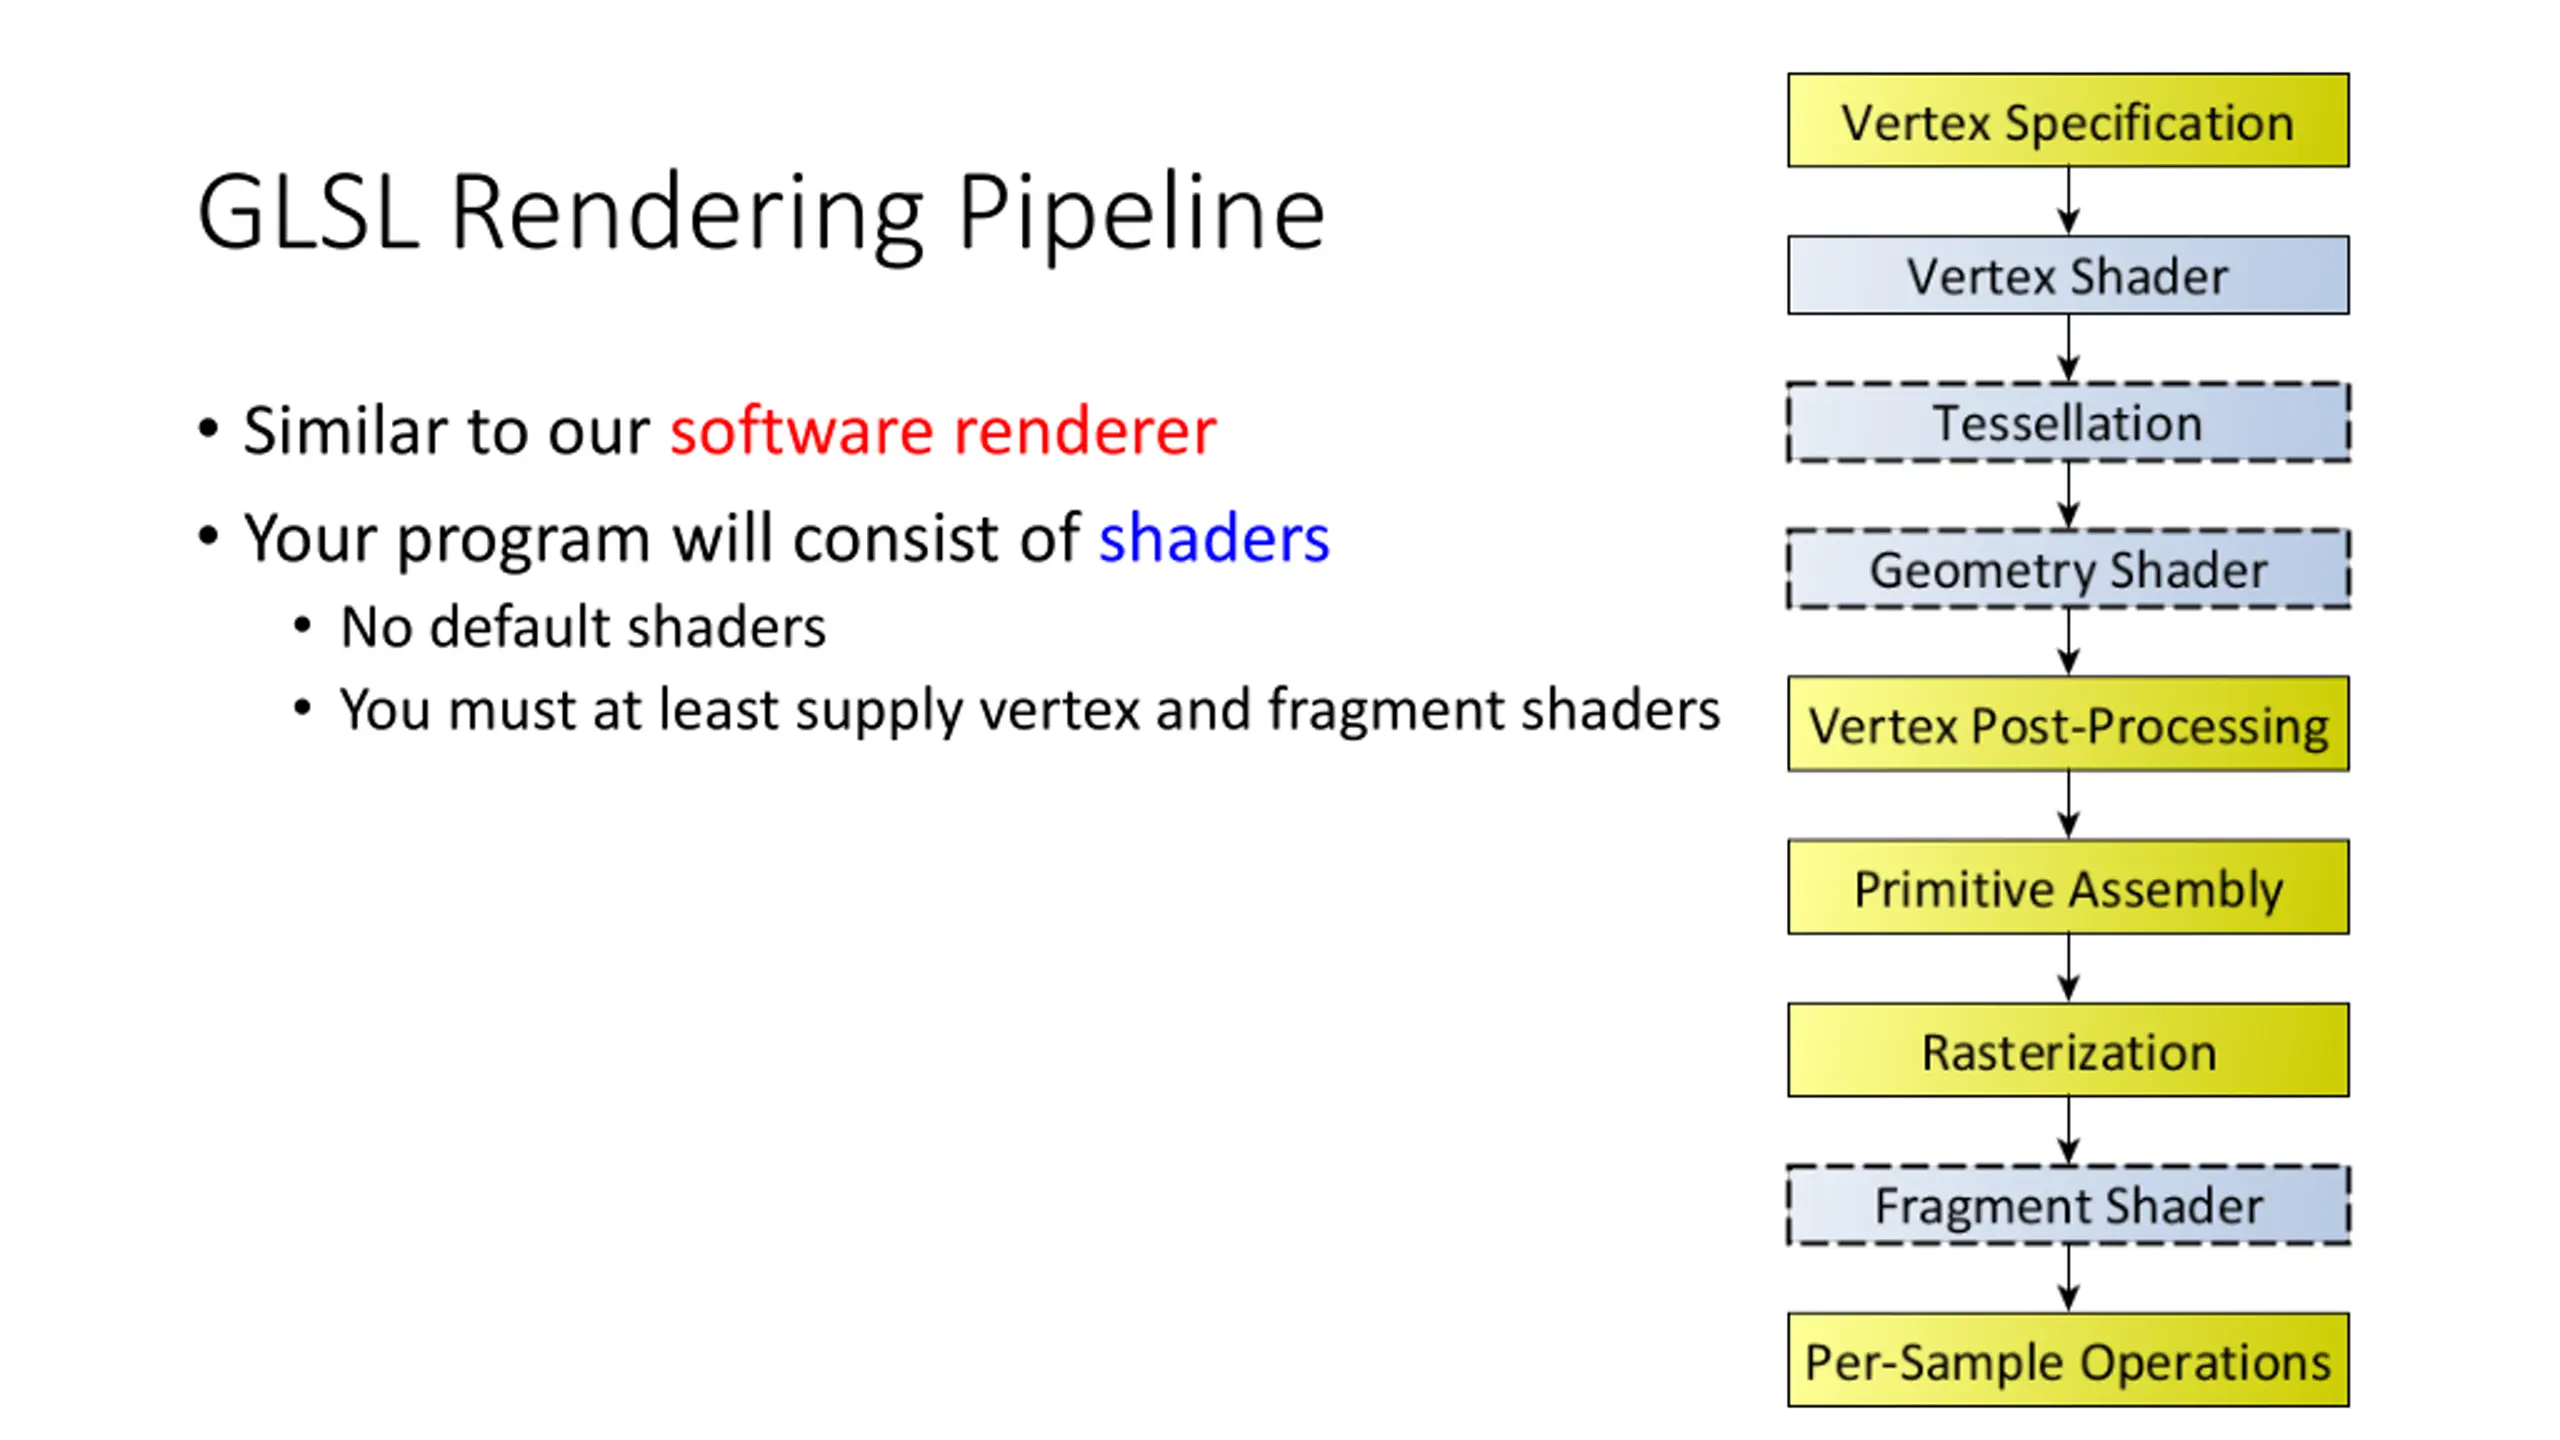Click the Vertex Specification box
The width and height of the screenshot is (2560, 1440).
[x=2067, y=120]
